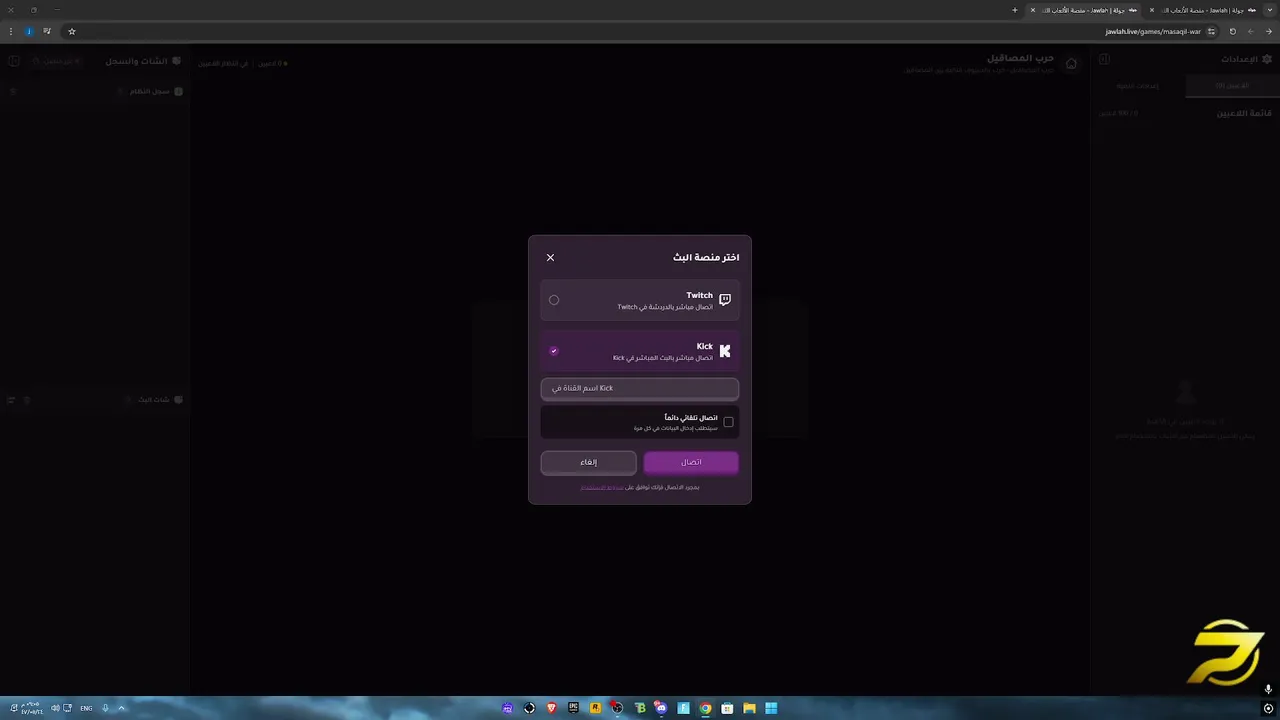Enable the always auto-connect checkbox
The height and width of the screenshot is (720, 1280).
[x=728, y=422]
